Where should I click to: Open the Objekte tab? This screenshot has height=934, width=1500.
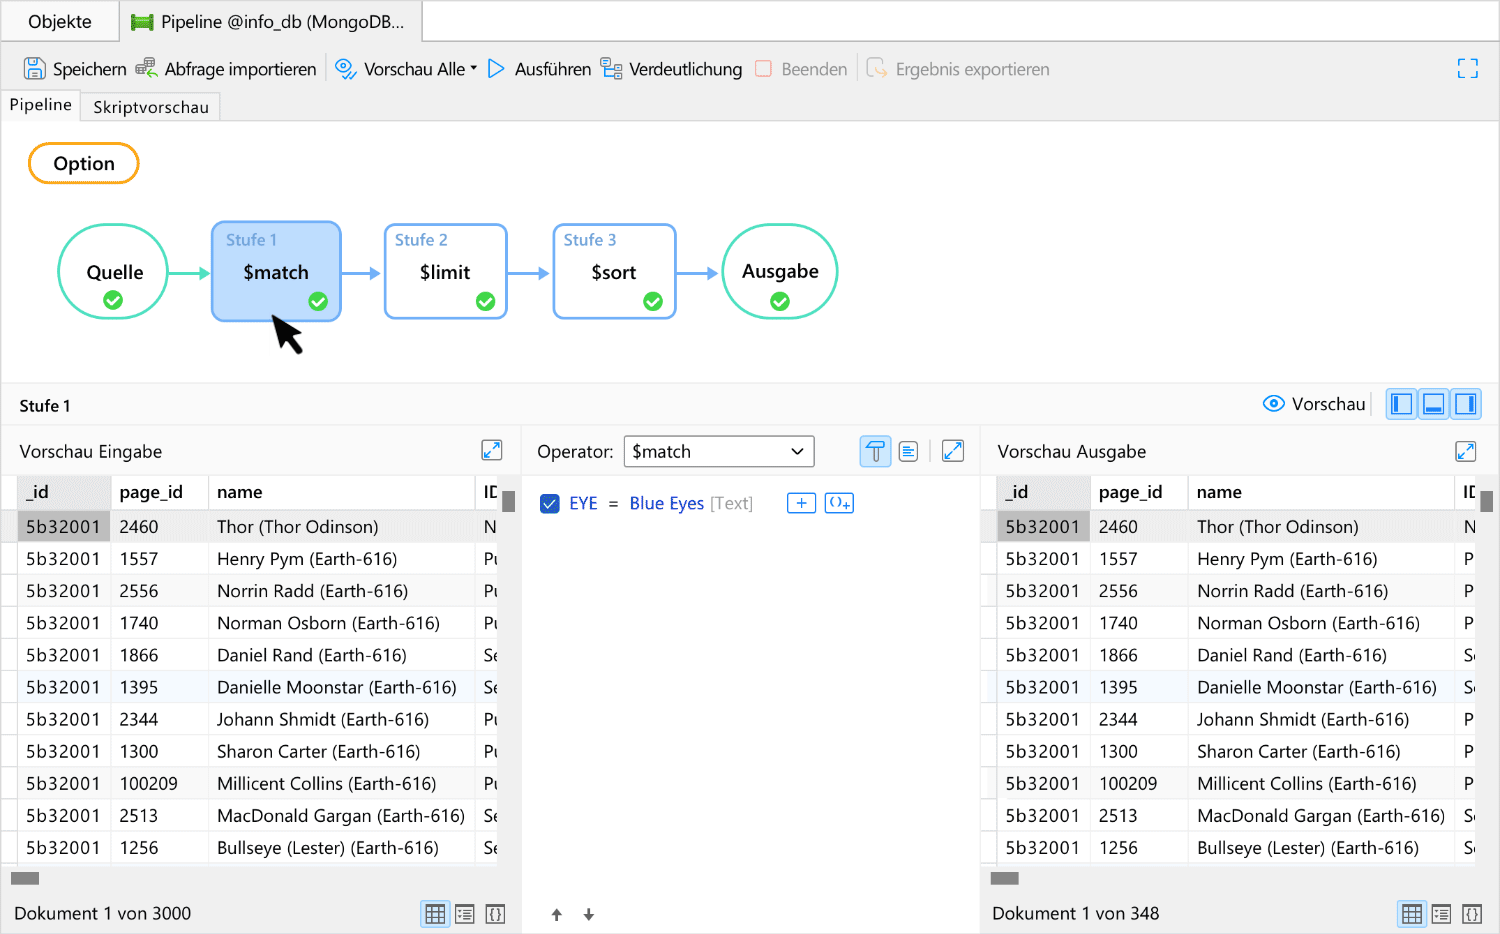[60, 22]
